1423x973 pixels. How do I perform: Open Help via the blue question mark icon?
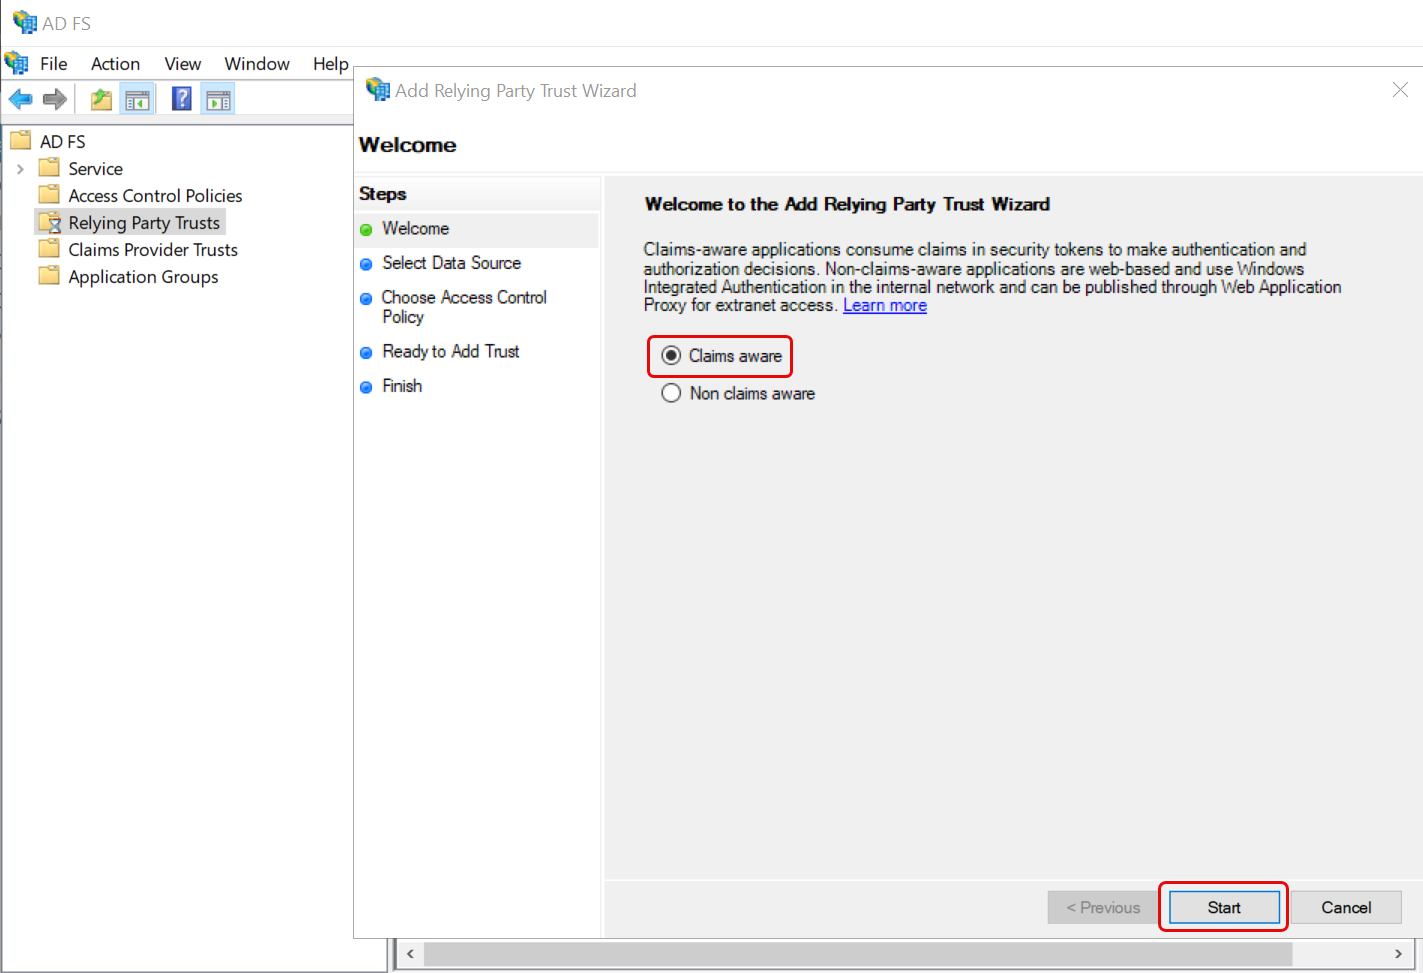[181, 99]
